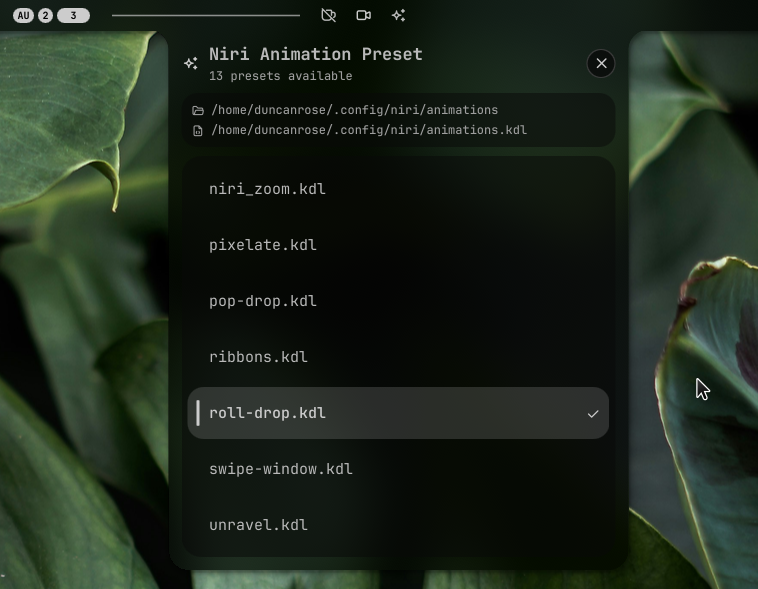Select the active roll-drop.kdl preset
Viewport: 758px width, 589px height.
(398, 413)
